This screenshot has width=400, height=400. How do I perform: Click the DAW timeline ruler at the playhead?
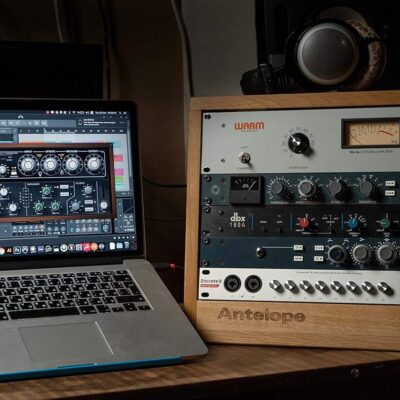[44, 131]
